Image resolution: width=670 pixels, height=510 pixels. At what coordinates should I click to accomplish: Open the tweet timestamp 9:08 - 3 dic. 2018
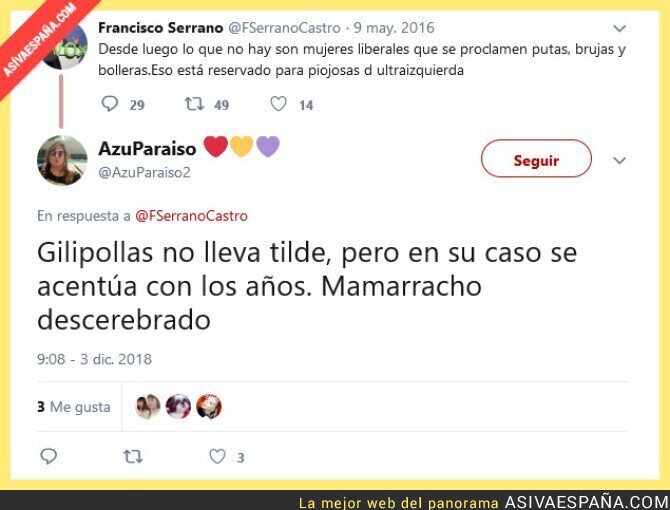click(94, 359)
